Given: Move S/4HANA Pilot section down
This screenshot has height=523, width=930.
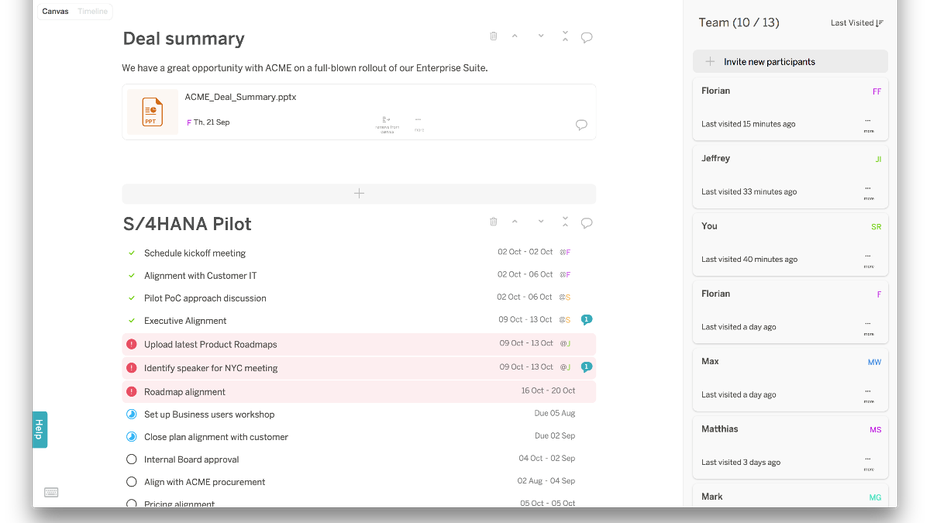Looking at the screenshot, I should (x=541, y=222).
